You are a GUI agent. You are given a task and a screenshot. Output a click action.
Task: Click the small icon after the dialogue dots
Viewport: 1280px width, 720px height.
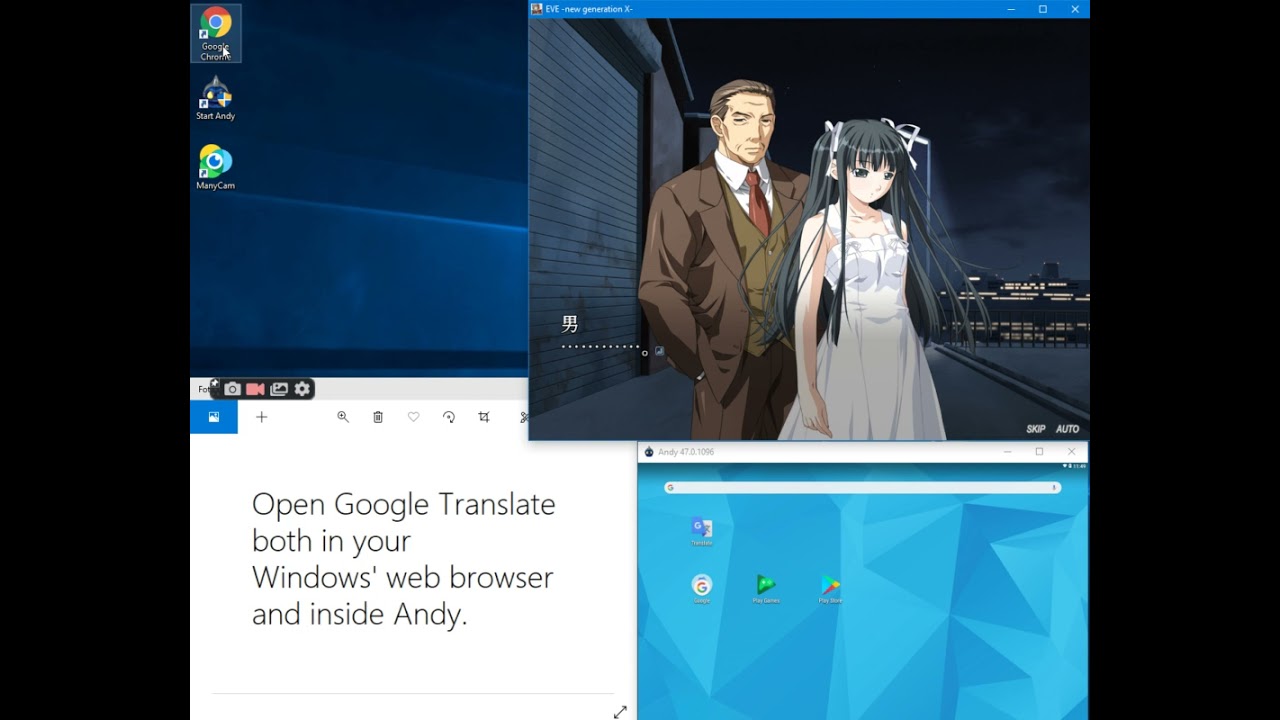(x=659, y=351)
